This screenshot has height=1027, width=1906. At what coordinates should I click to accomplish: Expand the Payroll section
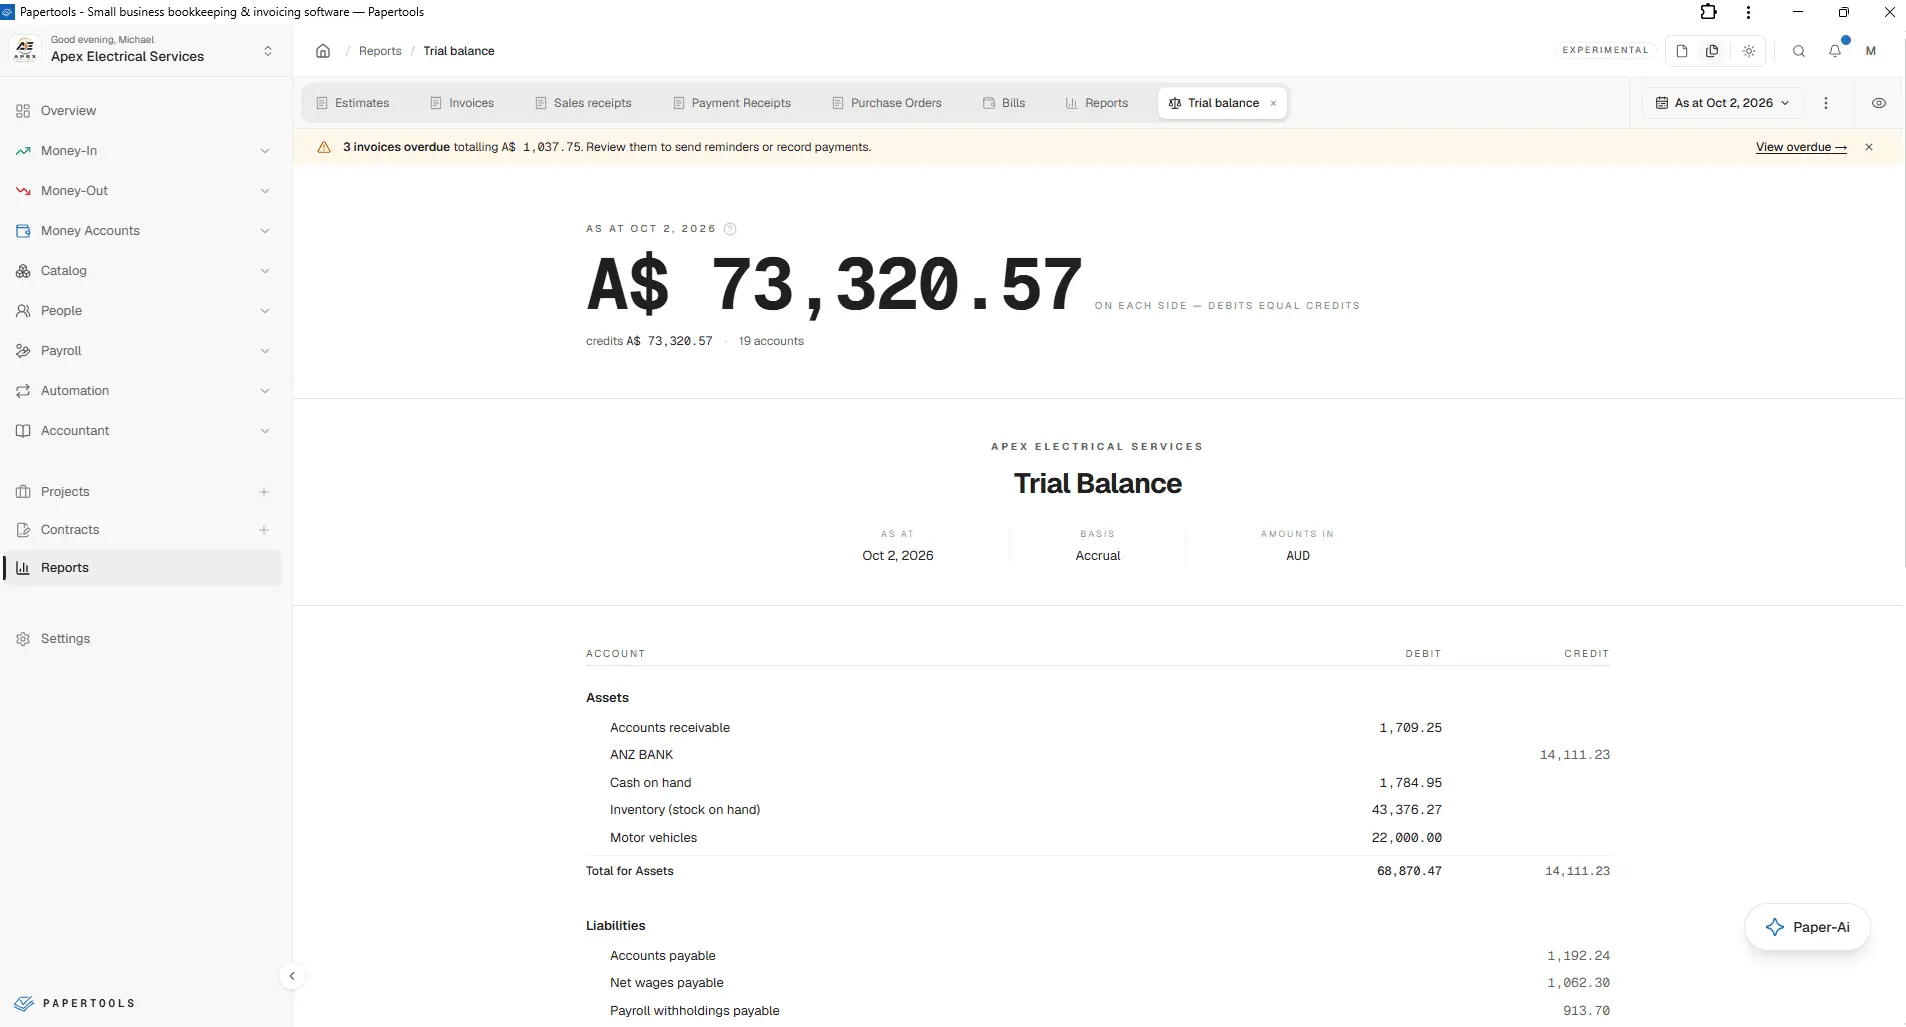point(142,351)
